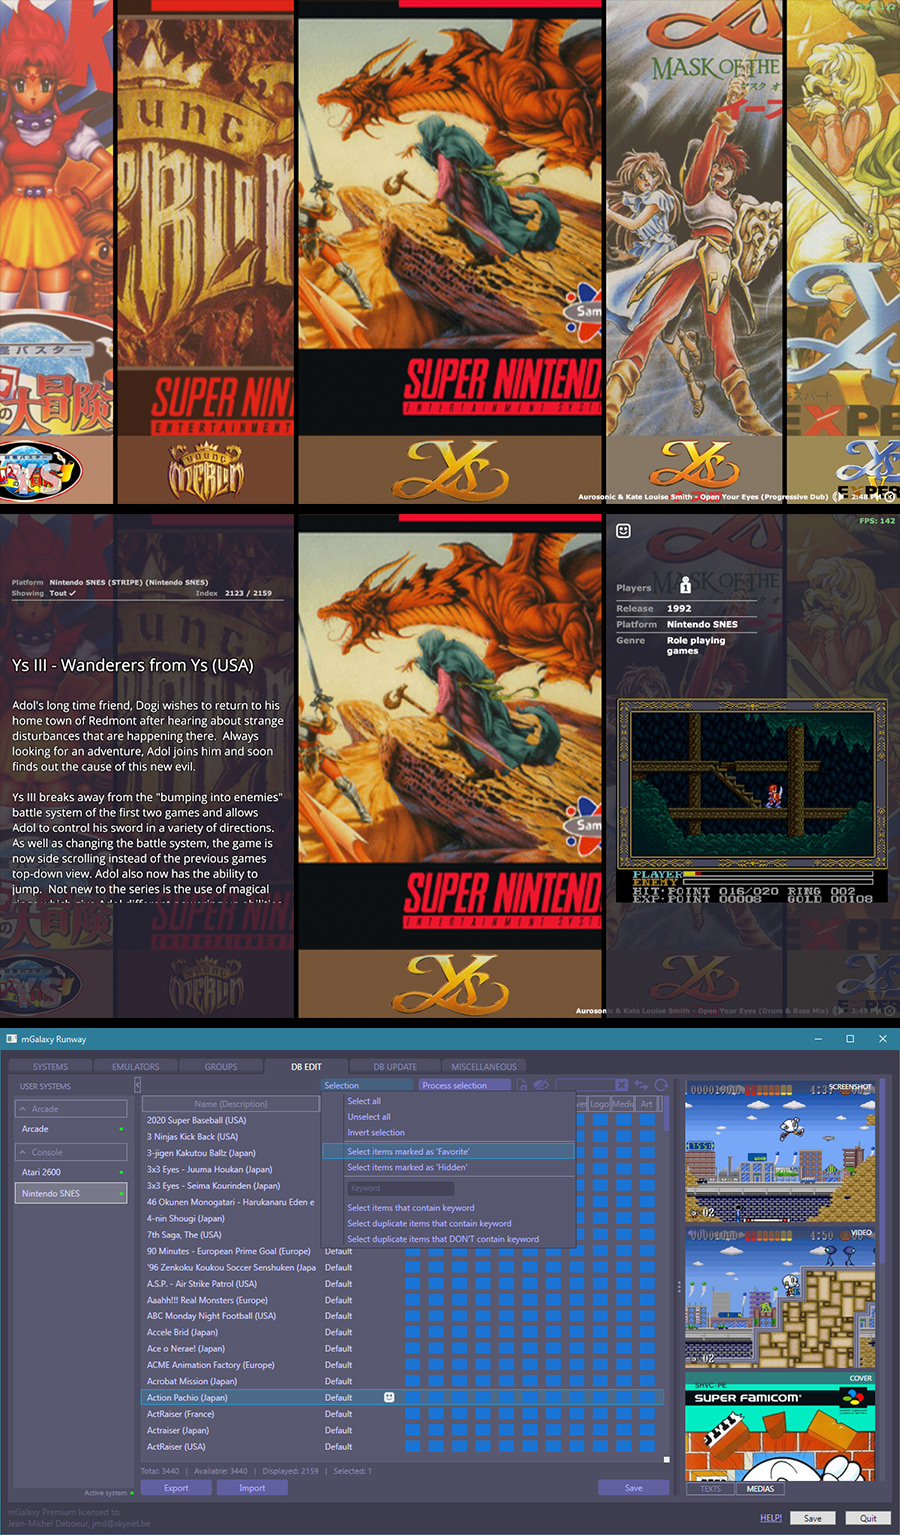This screenshot has width=900, height=1535.
Task: Select row 'Acrobat Mission (Japan)'
Action: [403, 1381]
